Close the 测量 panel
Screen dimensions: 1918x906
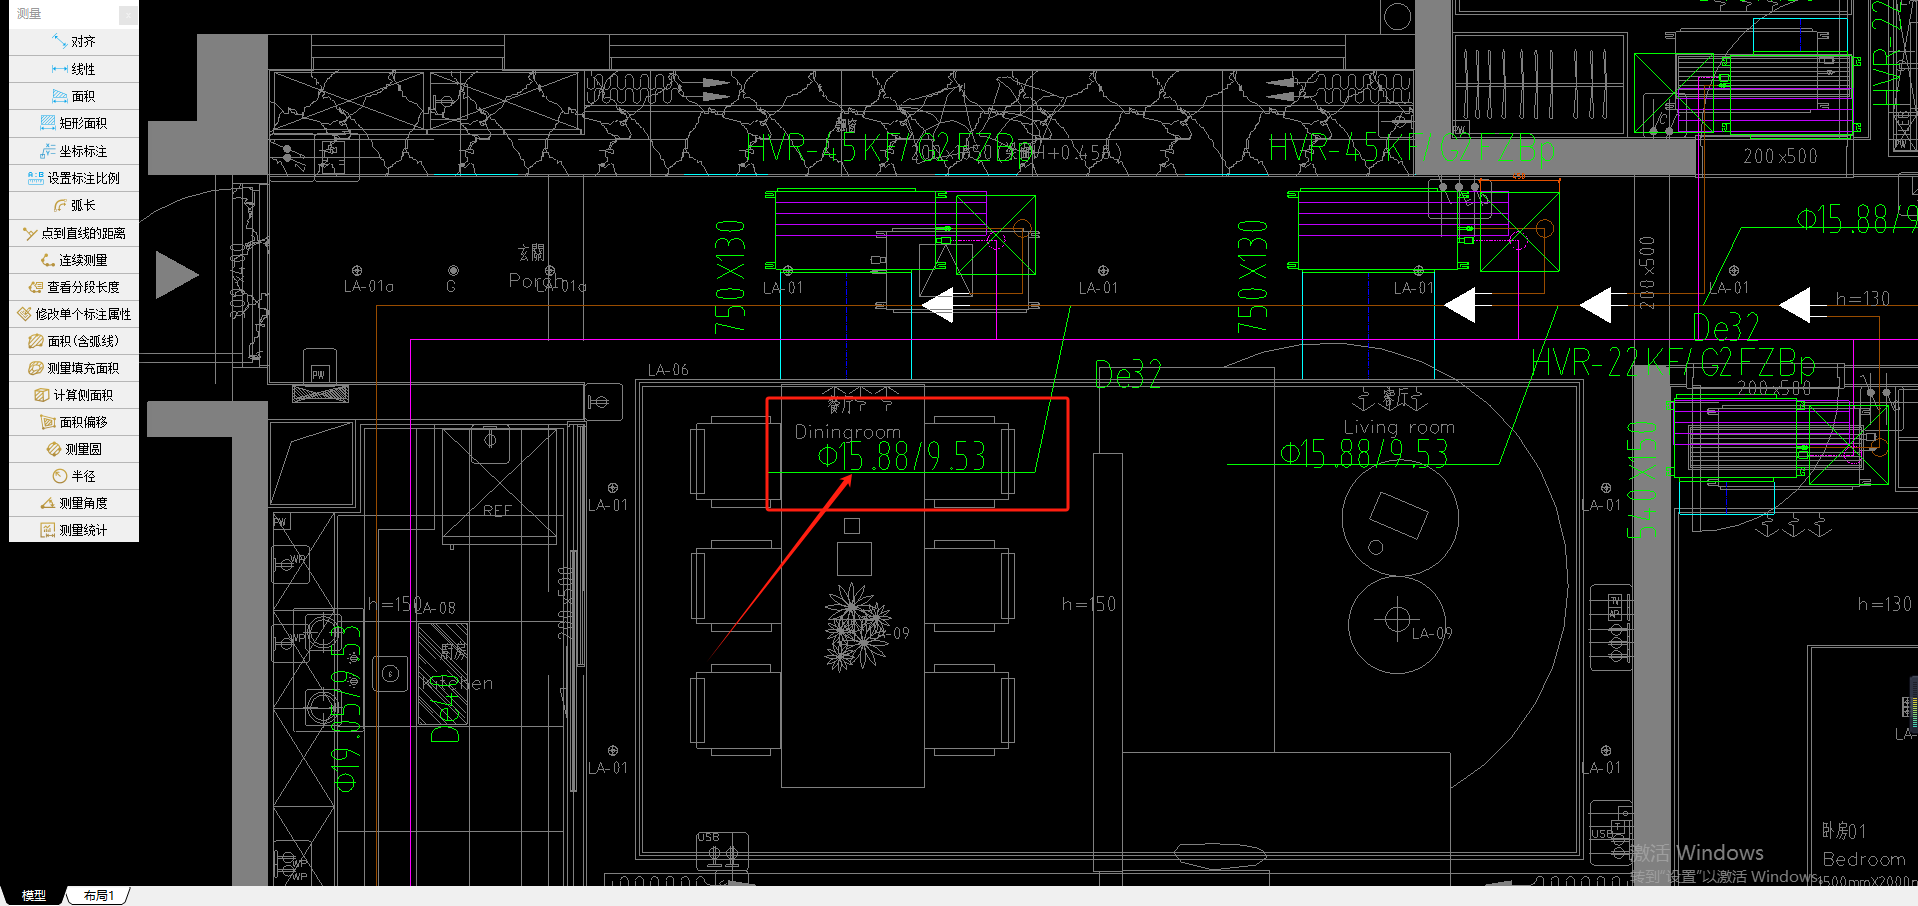point(128,14)
